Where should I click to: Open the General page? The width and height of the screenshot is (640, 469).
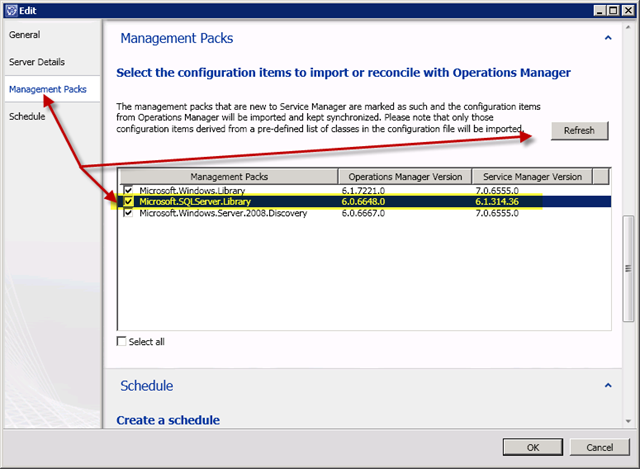coord(24,35)
